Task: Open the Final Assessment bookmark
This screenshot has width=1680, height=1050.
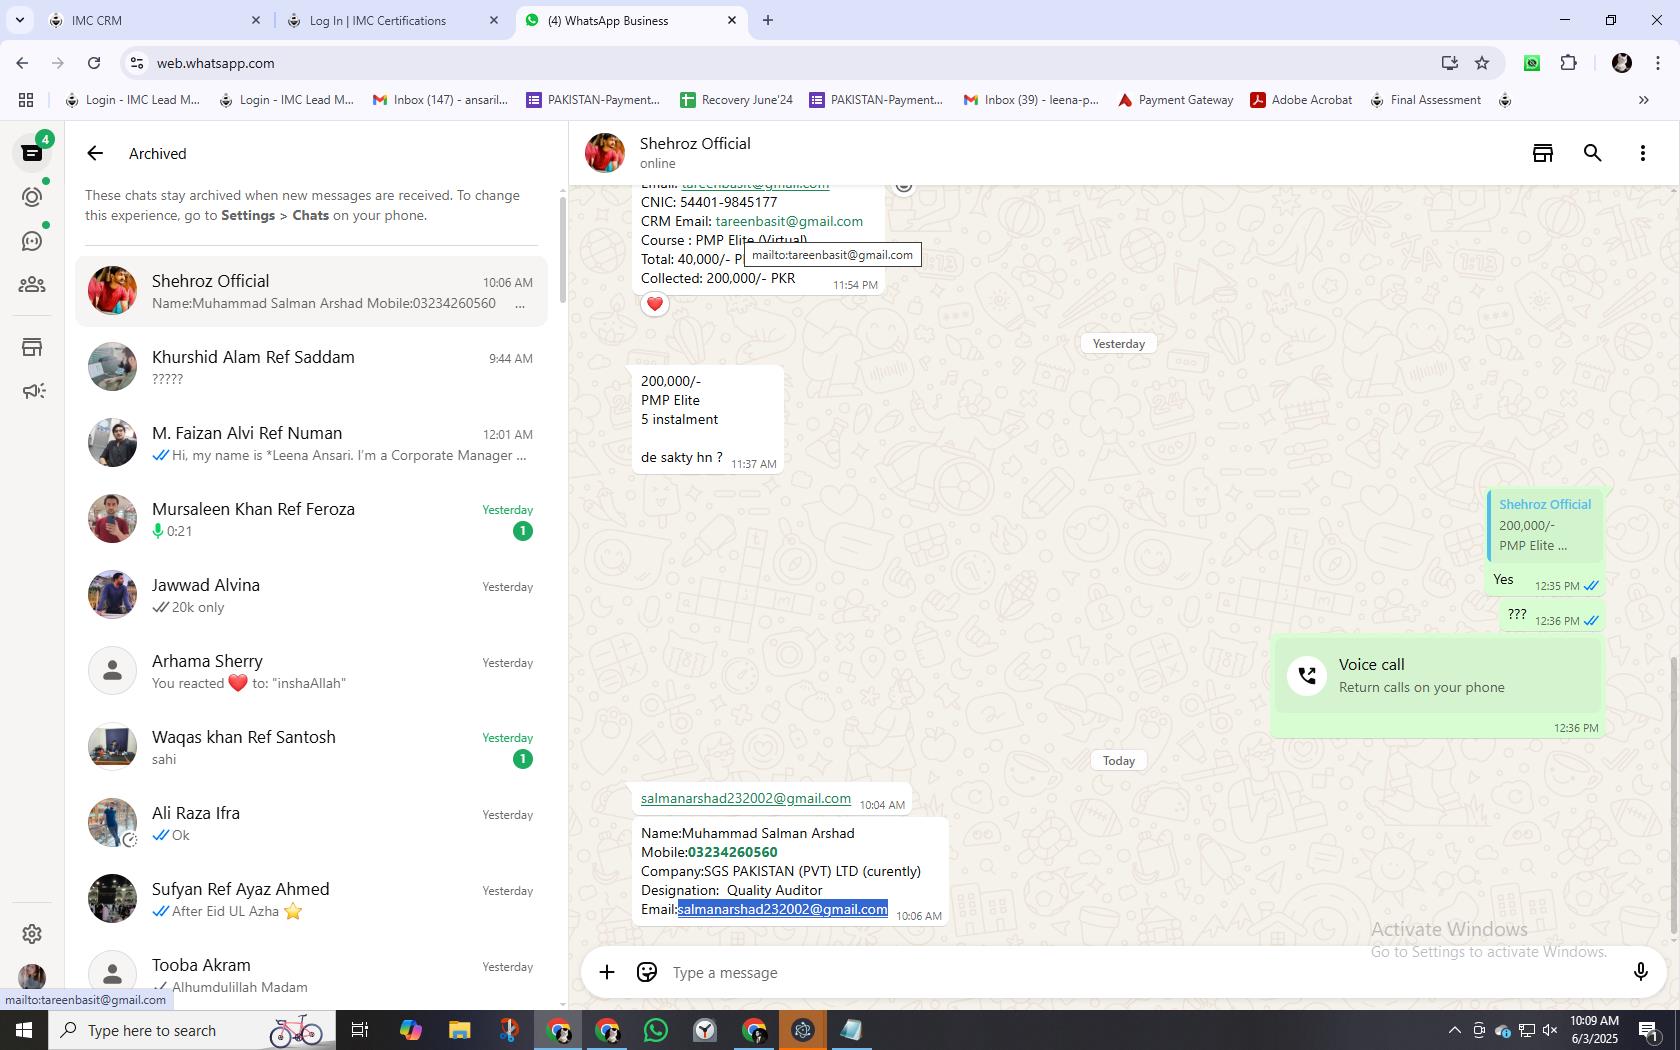Action: pyautogui.click(x=1425, y=100)
